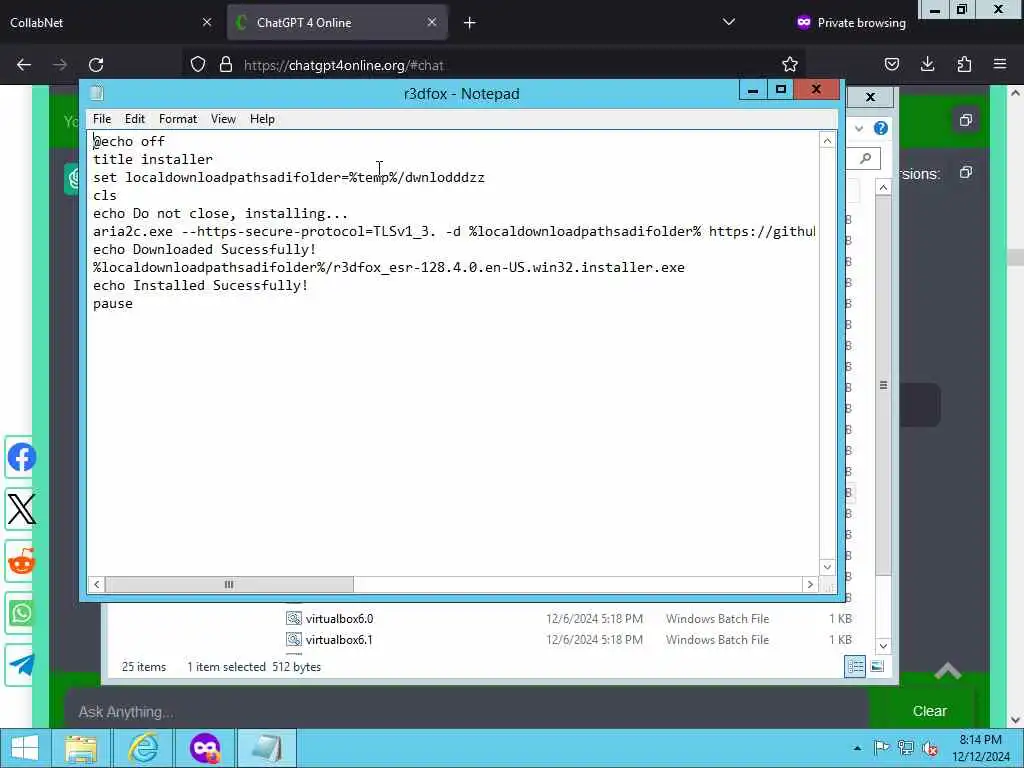Click the Clear chat button
This screenshot has width=1024, height=768.
[x=929, y=711]
